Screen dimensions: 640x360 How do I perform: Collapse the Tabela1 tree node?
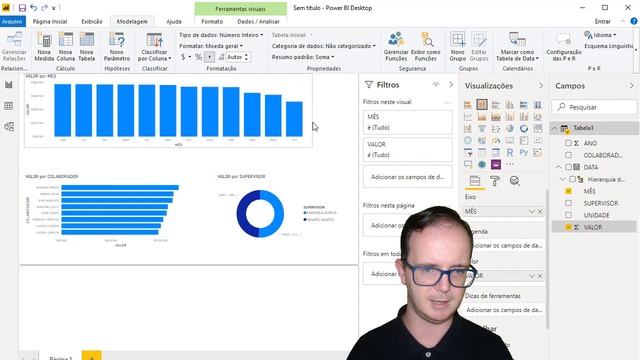tap(554, 128)
